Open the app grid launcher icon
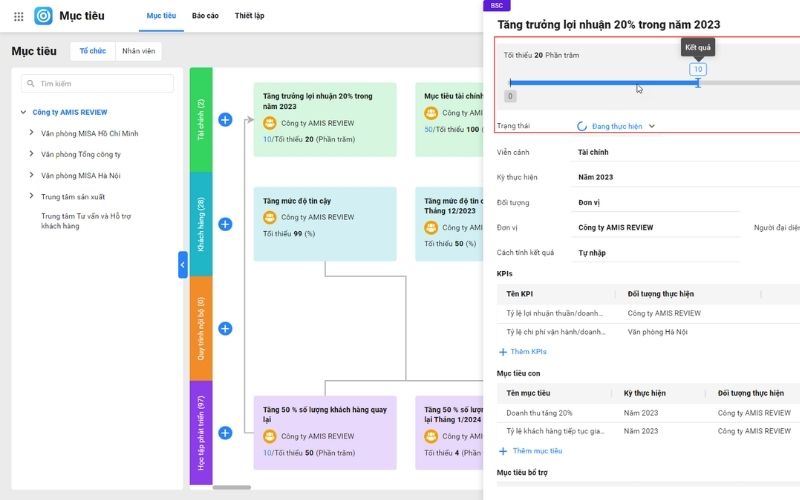The image size is (800, 500). pyautogui.click(x=18, y=16)
